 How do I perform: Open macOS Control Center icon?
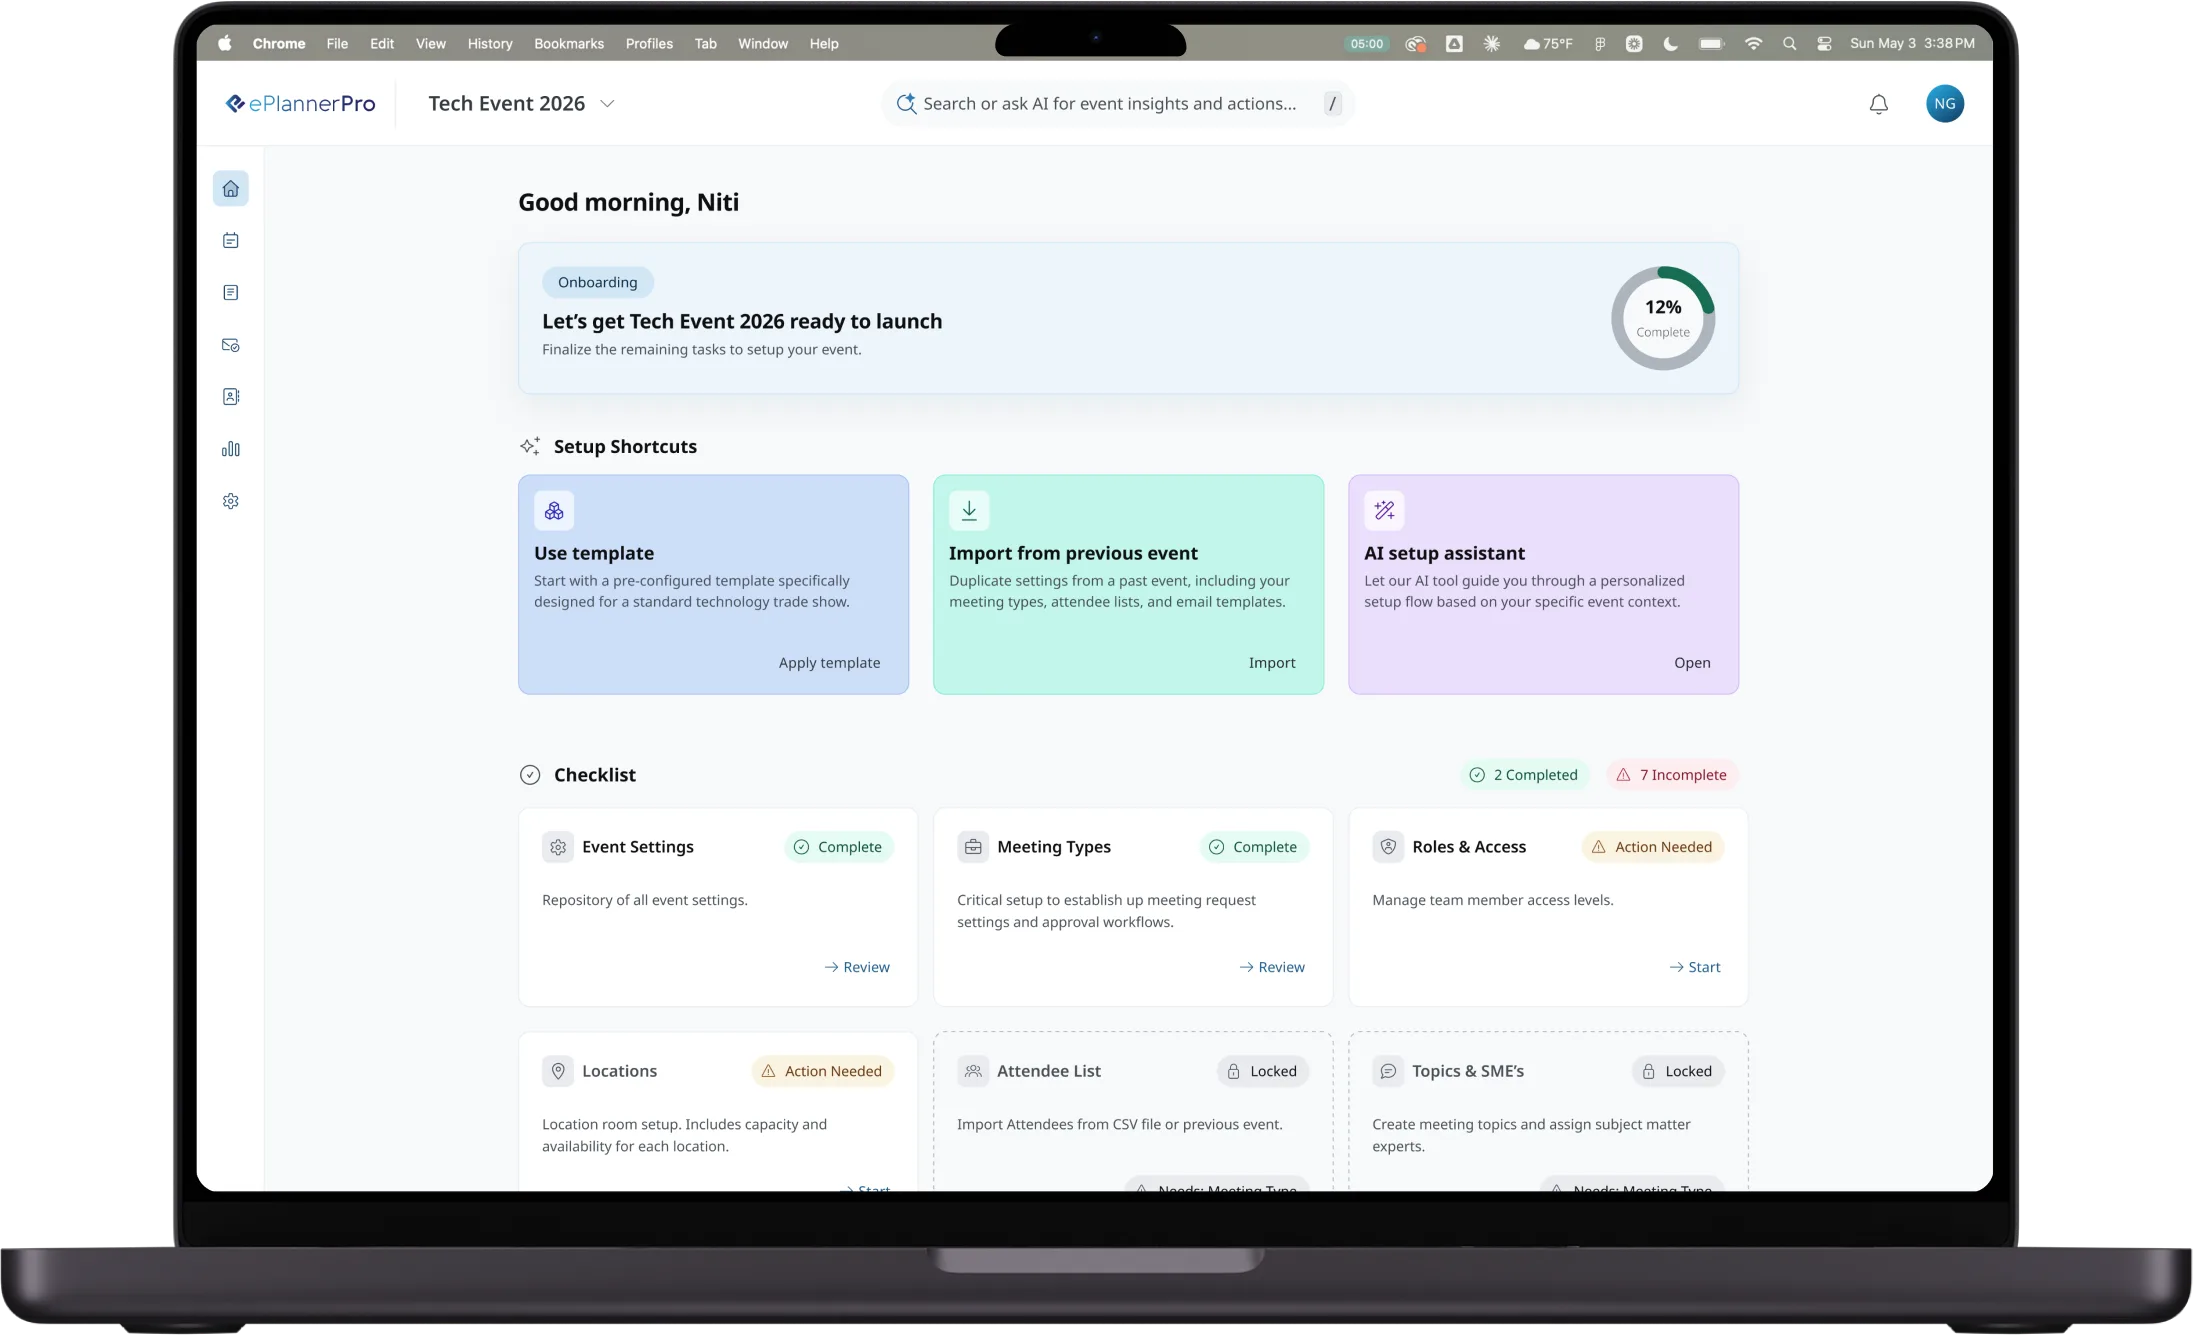[1825, 44]
